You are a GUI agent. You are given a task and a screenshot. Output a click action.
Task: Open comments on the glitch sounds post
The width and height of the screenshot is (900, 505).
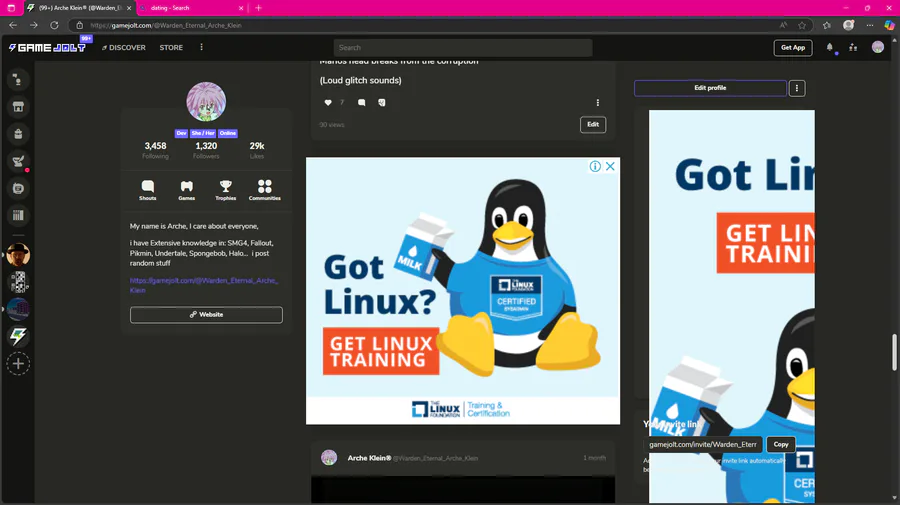[362, 103]
